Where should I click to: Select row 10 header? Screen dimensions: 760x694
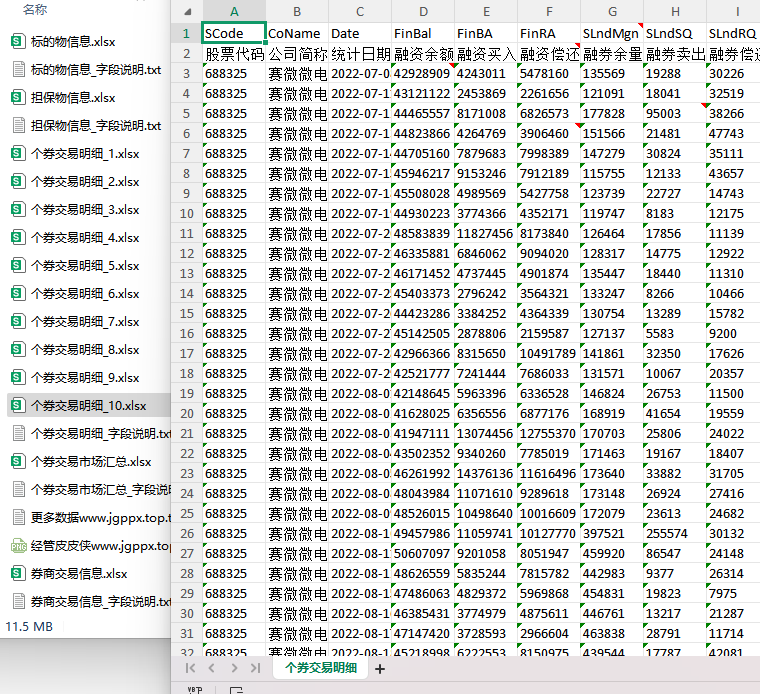(x=187, y=214)
